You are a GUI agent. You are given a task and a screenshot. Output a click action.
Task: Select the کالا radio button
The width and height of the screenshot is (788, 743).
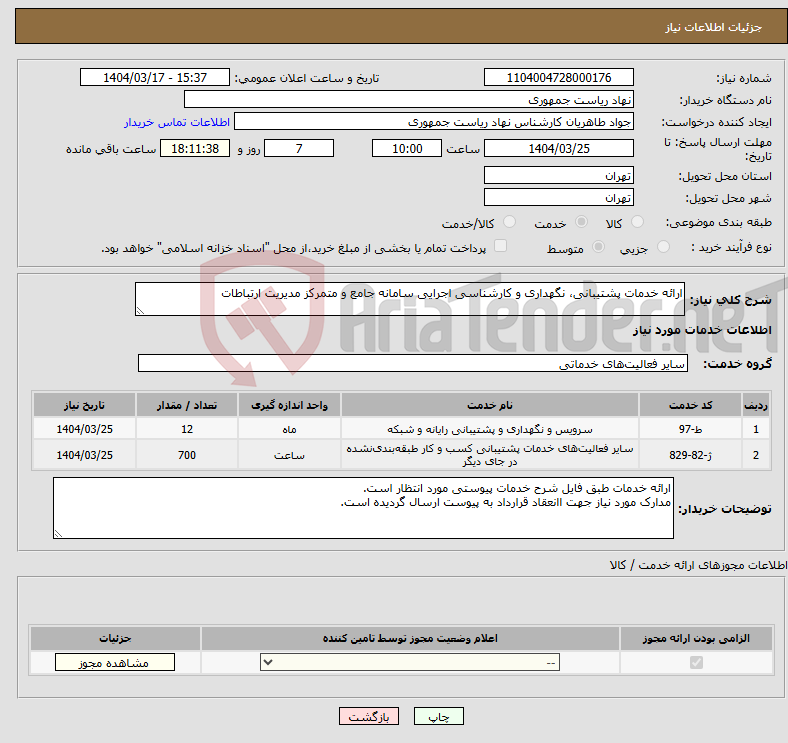pos(637,222)
